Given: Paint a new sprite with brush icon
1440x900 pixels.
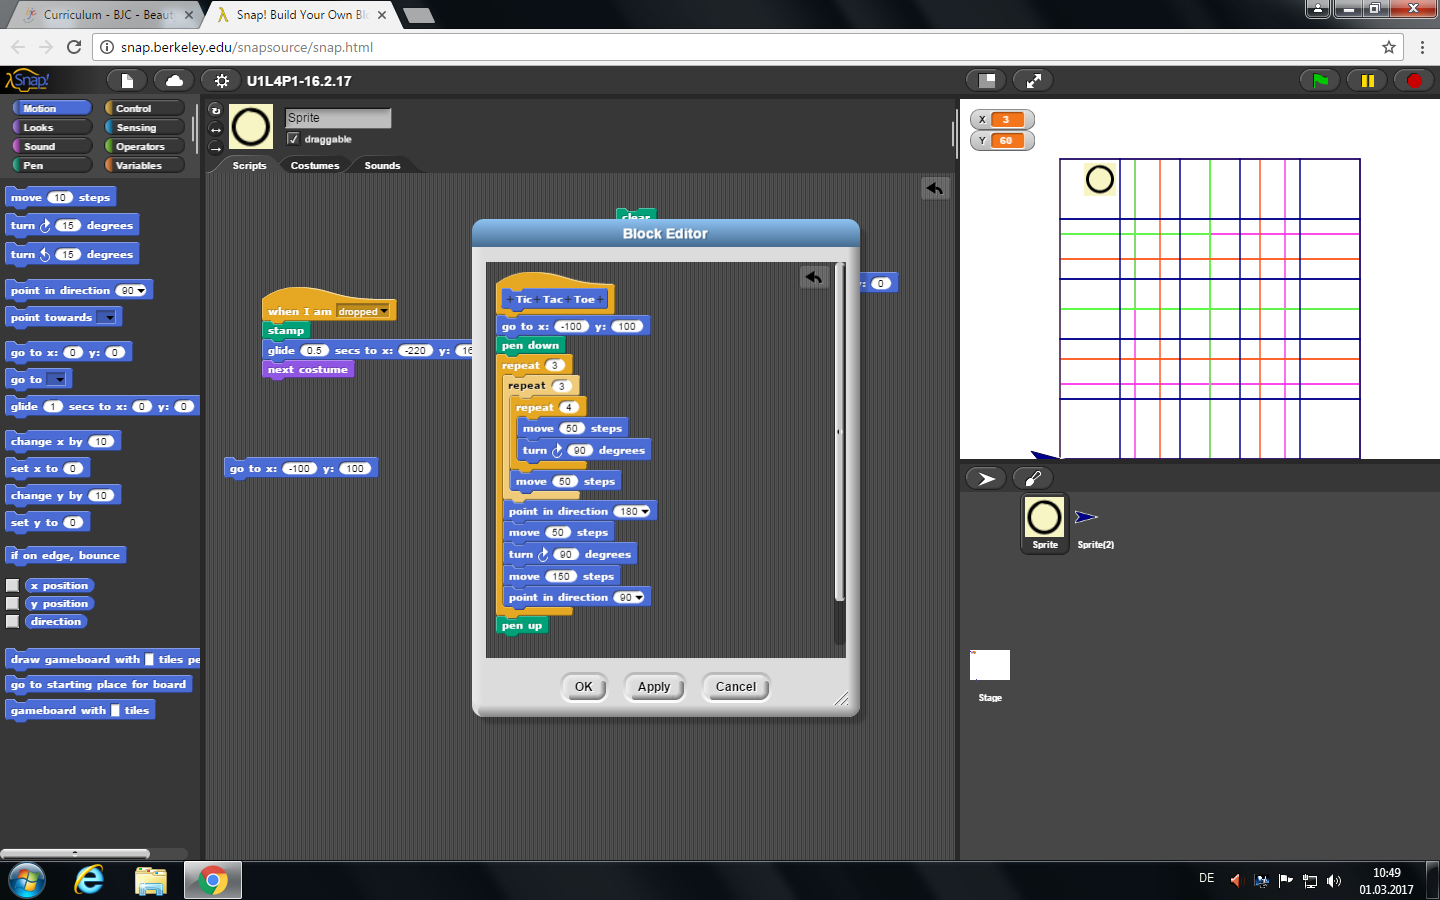Looking at the screenshot, I should pyautogui.click(x=1033, y=478).
